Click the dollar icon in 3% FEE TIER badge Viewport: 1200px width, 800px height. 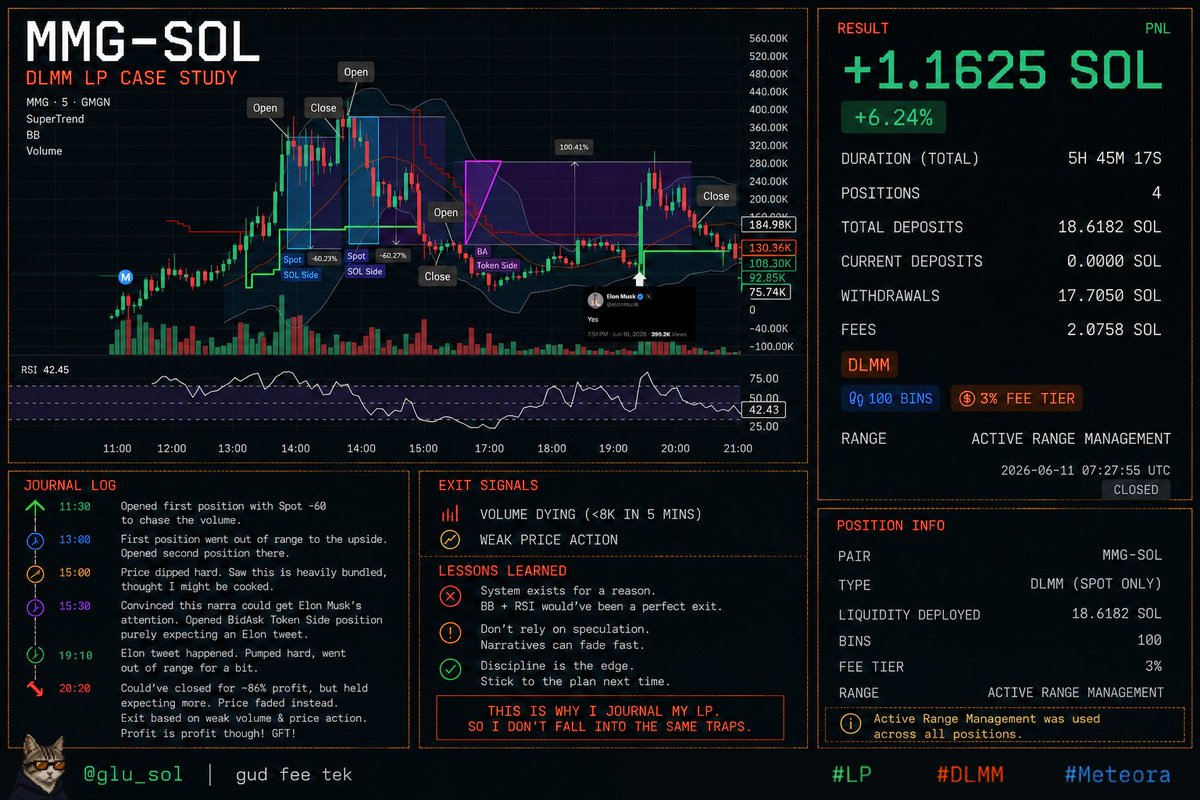click(968, 398)
